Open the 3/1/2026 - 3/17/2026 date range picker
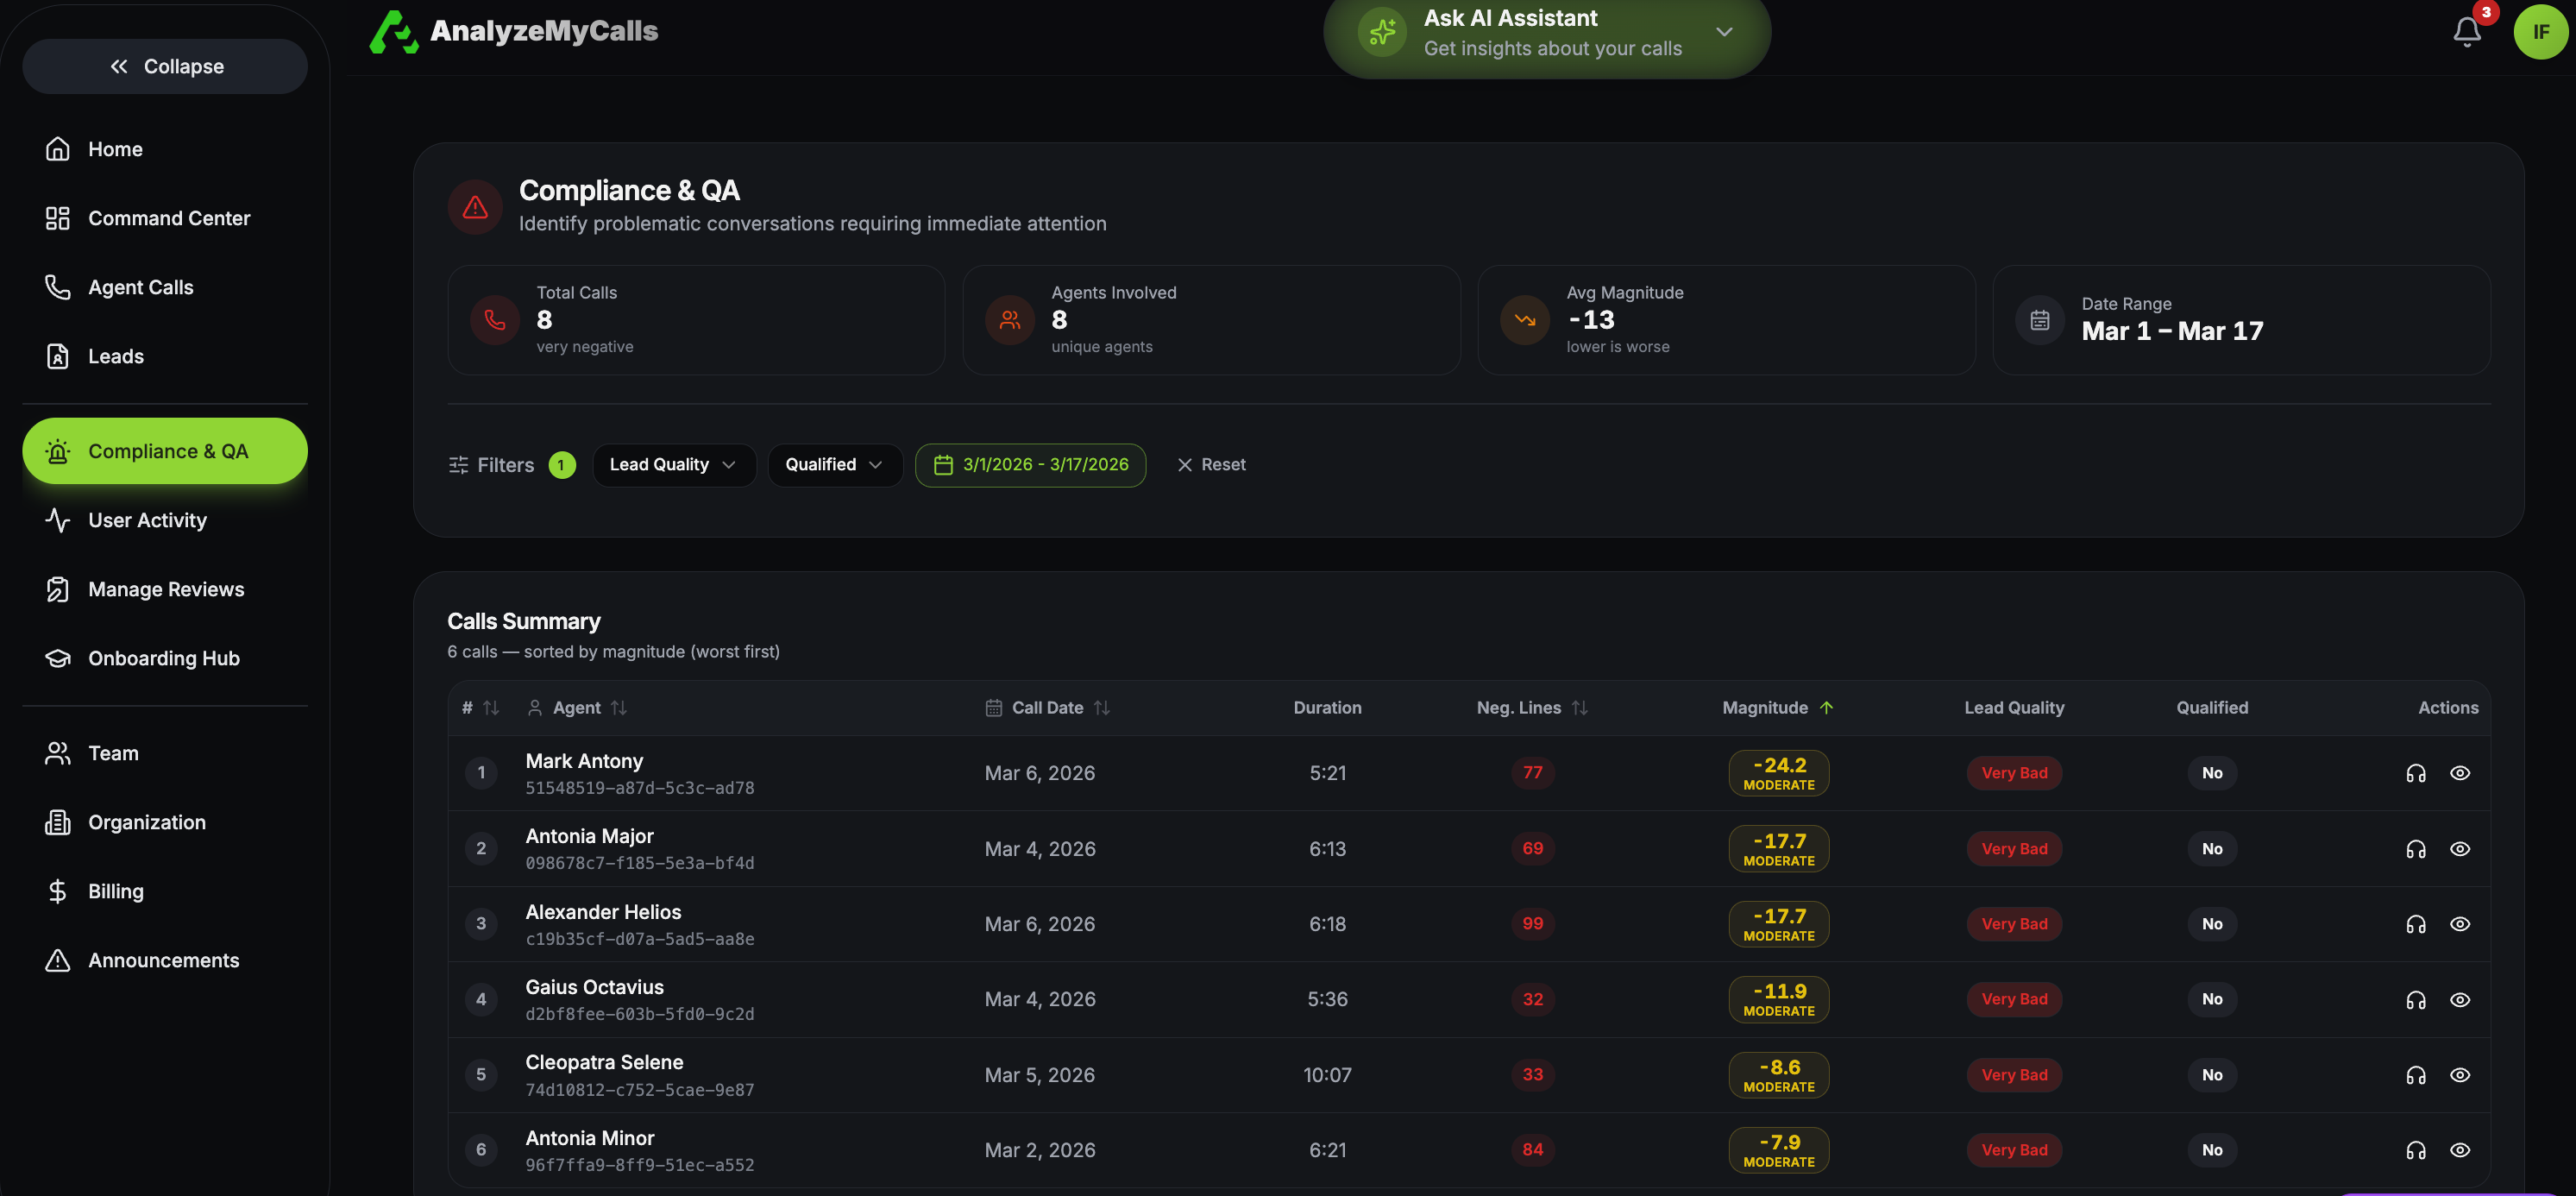2576x1196 pixels. 1030,465
